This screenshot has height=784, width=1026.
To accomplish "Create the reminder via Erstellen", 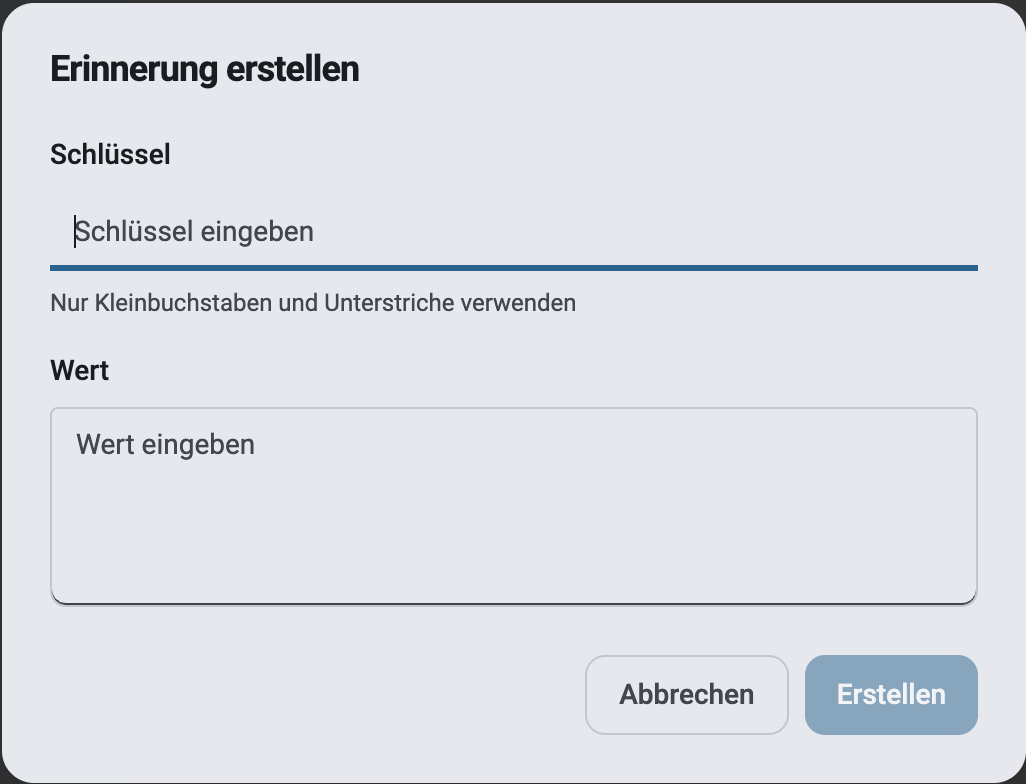I will coord(891,694).
